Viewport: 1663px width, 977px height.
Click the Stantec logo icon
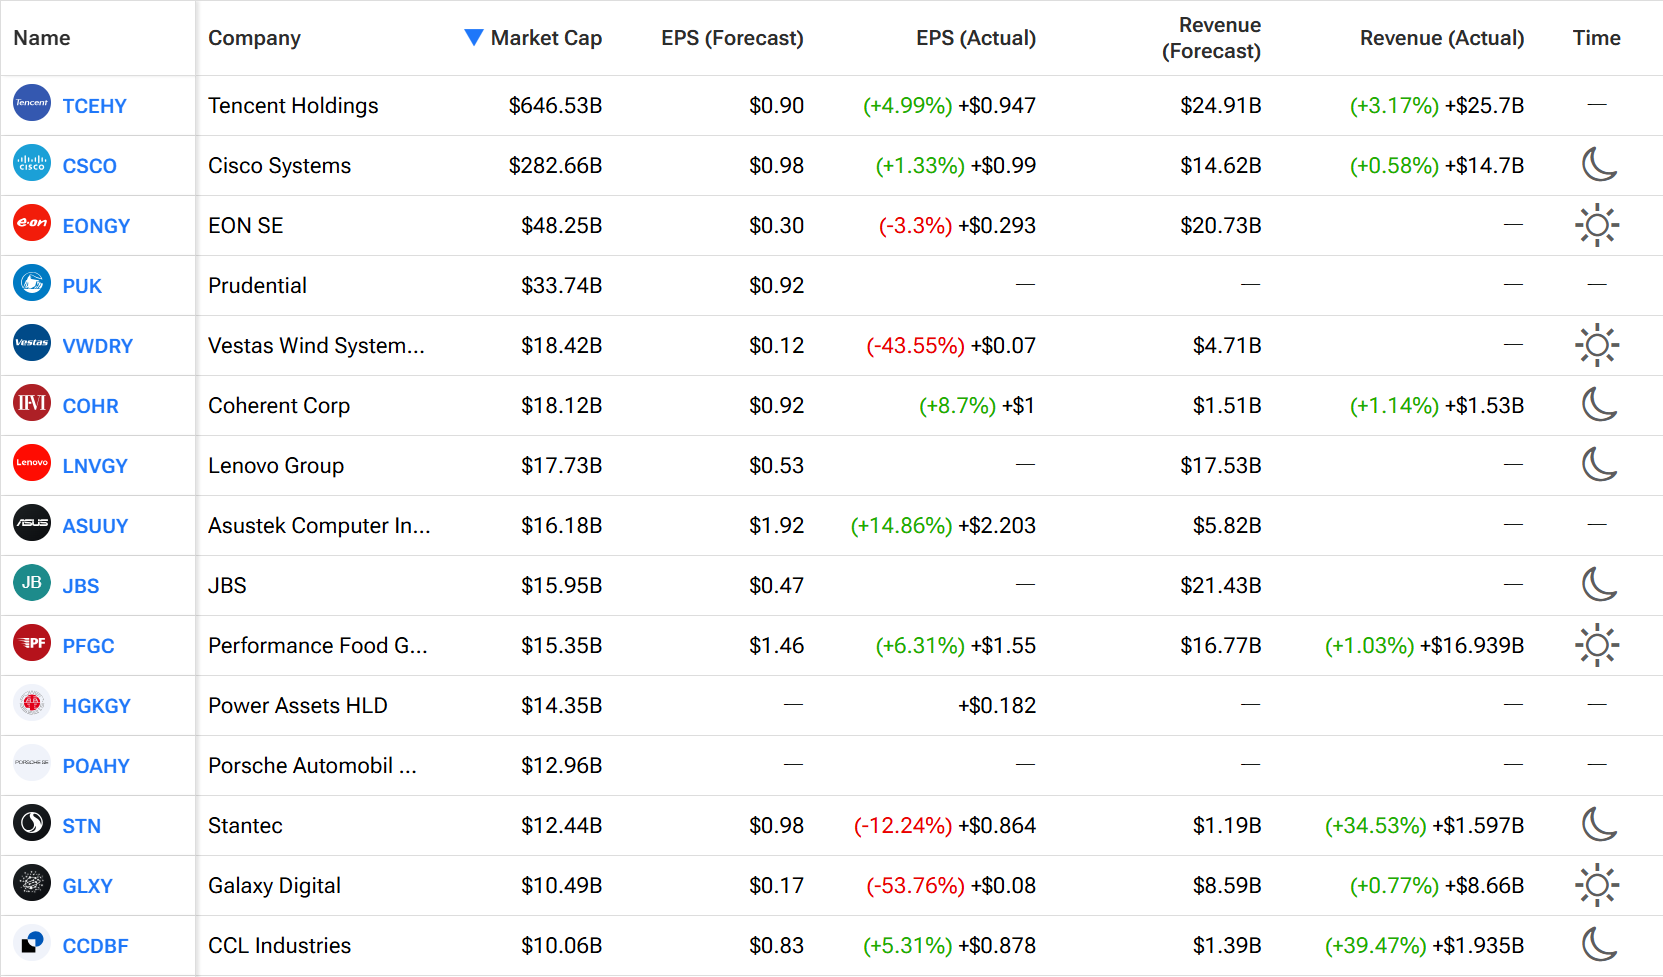pos(32,823)
